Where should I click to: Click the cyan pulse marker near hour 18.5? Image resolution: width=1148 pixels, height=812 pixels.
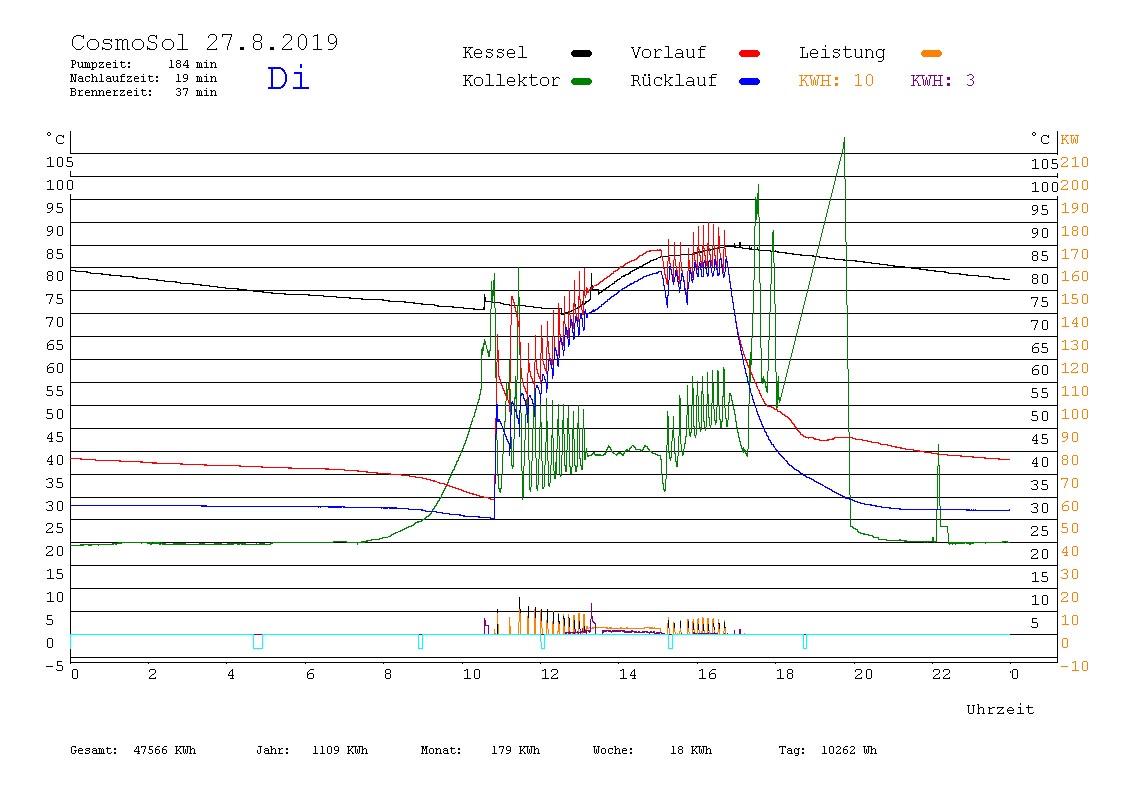pos(805,641)
